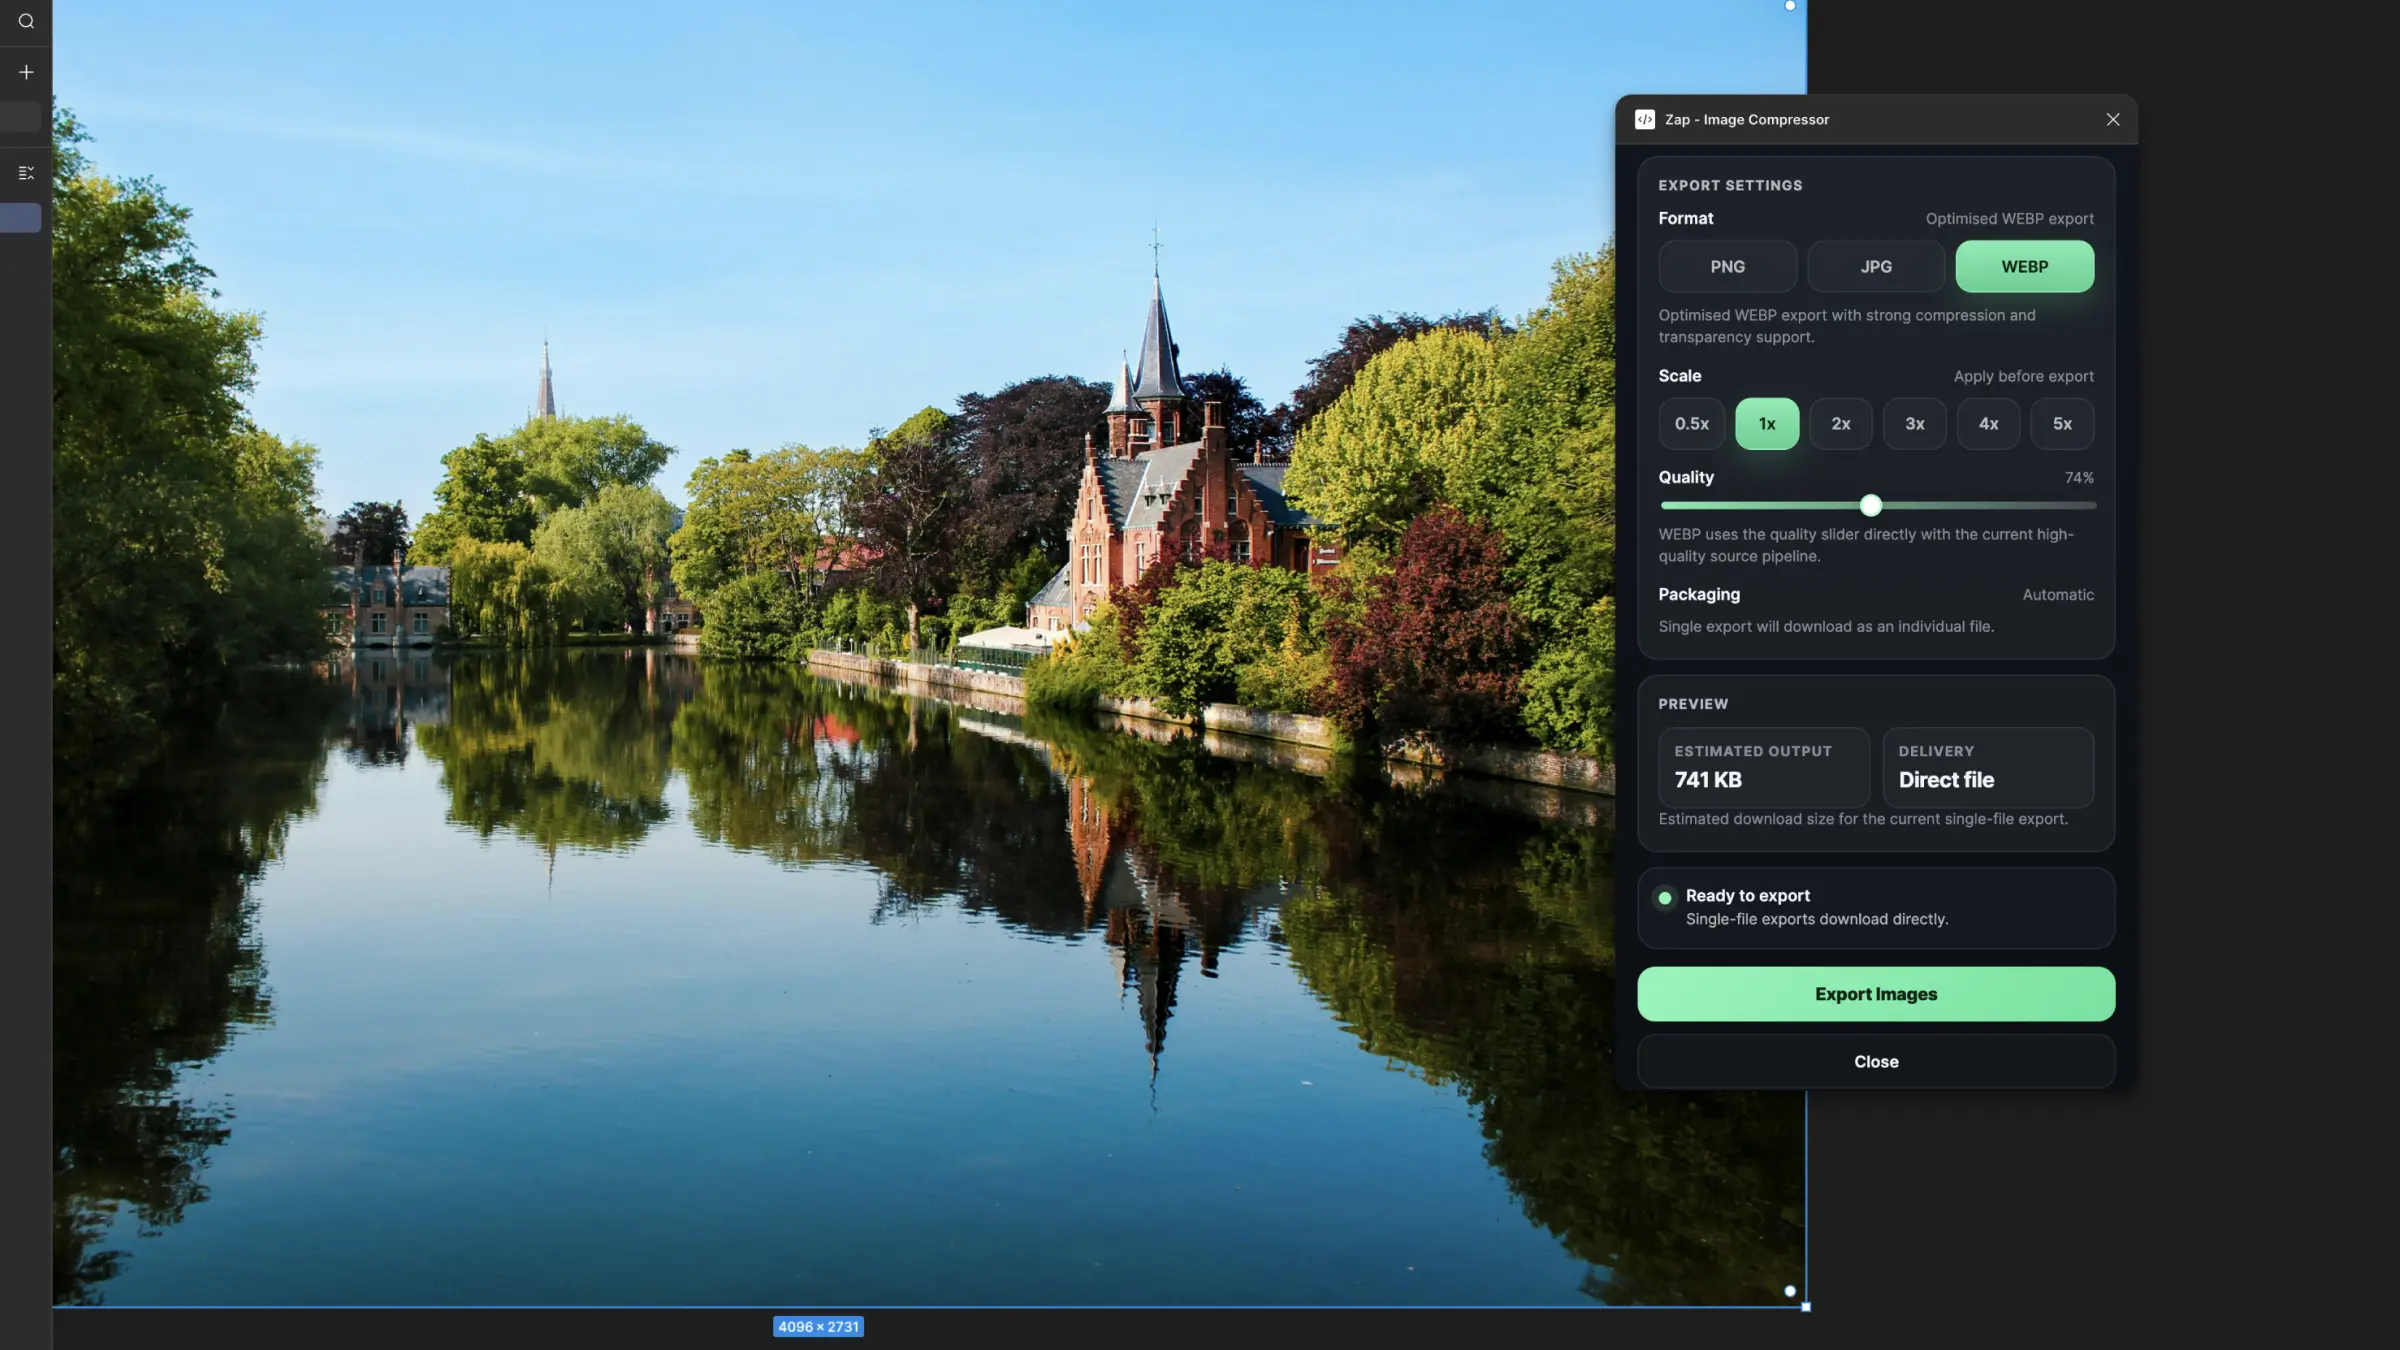Screen dimensions: 2400x1350
Task: Click the plus add icon in sidebar
Action: [x=26, y=72]
